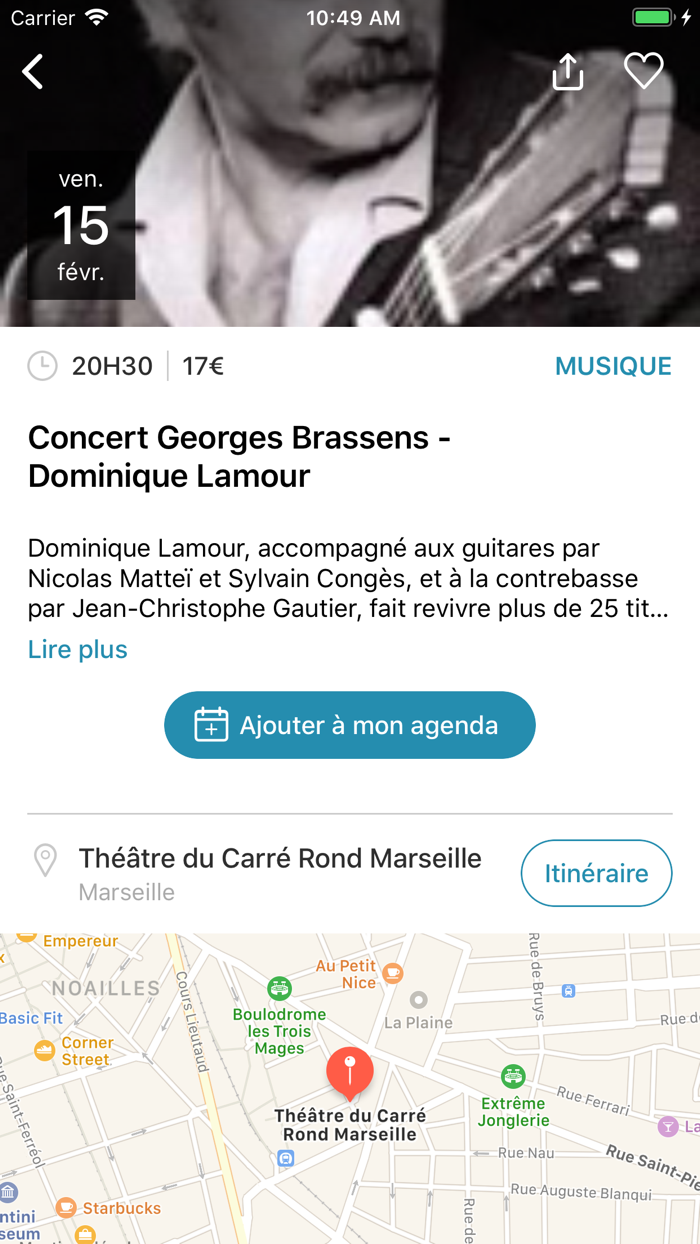Image resolution: width=700 pixels, height=1244 pixels.
Task: Open the MUSIQUE category
Action: (612, 366)
